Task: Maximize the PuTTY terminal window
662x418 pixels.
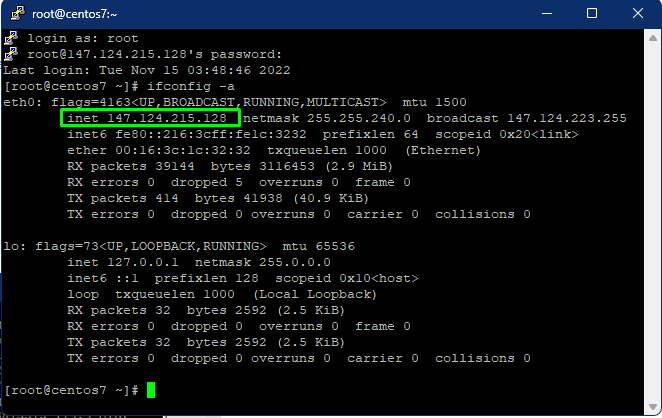Action: click(x=593, y=14)
